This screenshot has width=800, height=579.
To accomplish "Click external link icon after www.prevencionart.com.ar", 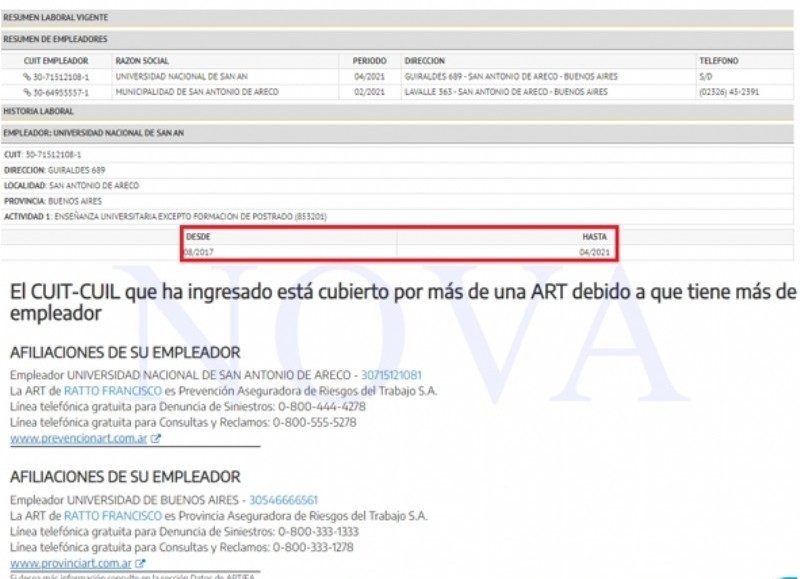I will tap(156, 438).
